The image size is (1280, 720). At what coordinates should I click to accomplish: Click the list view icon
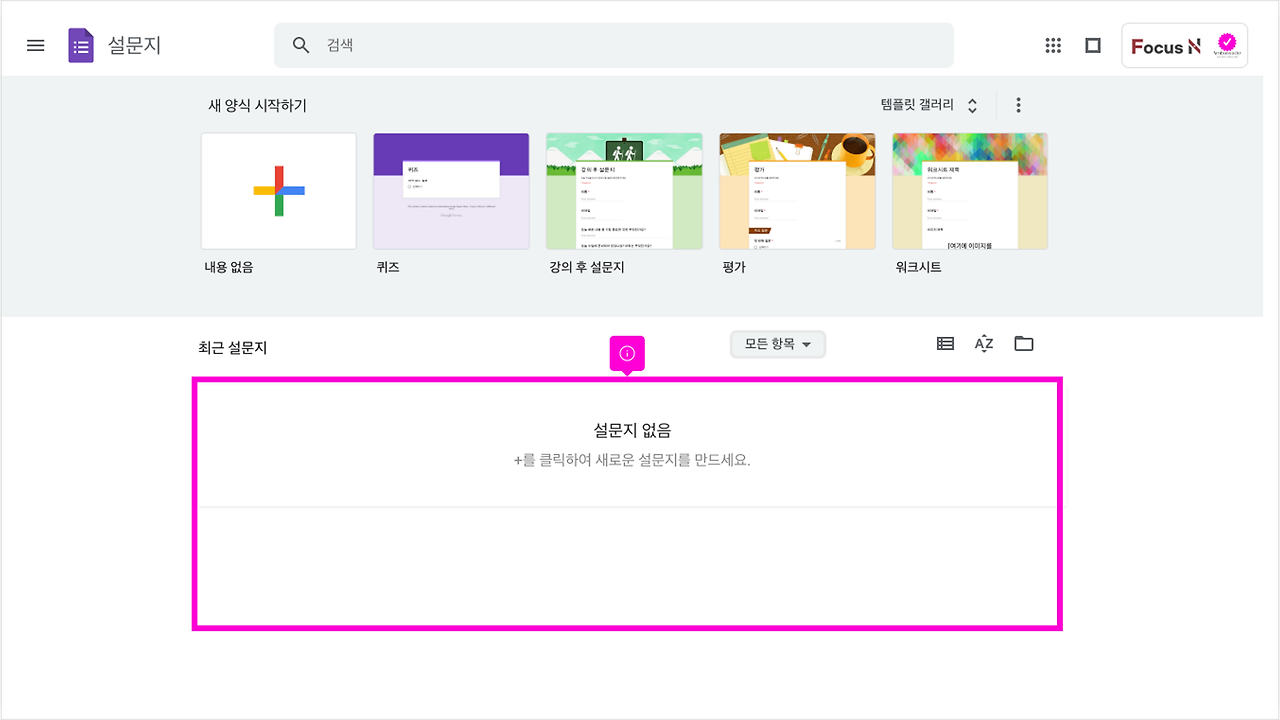pos(944,343)
